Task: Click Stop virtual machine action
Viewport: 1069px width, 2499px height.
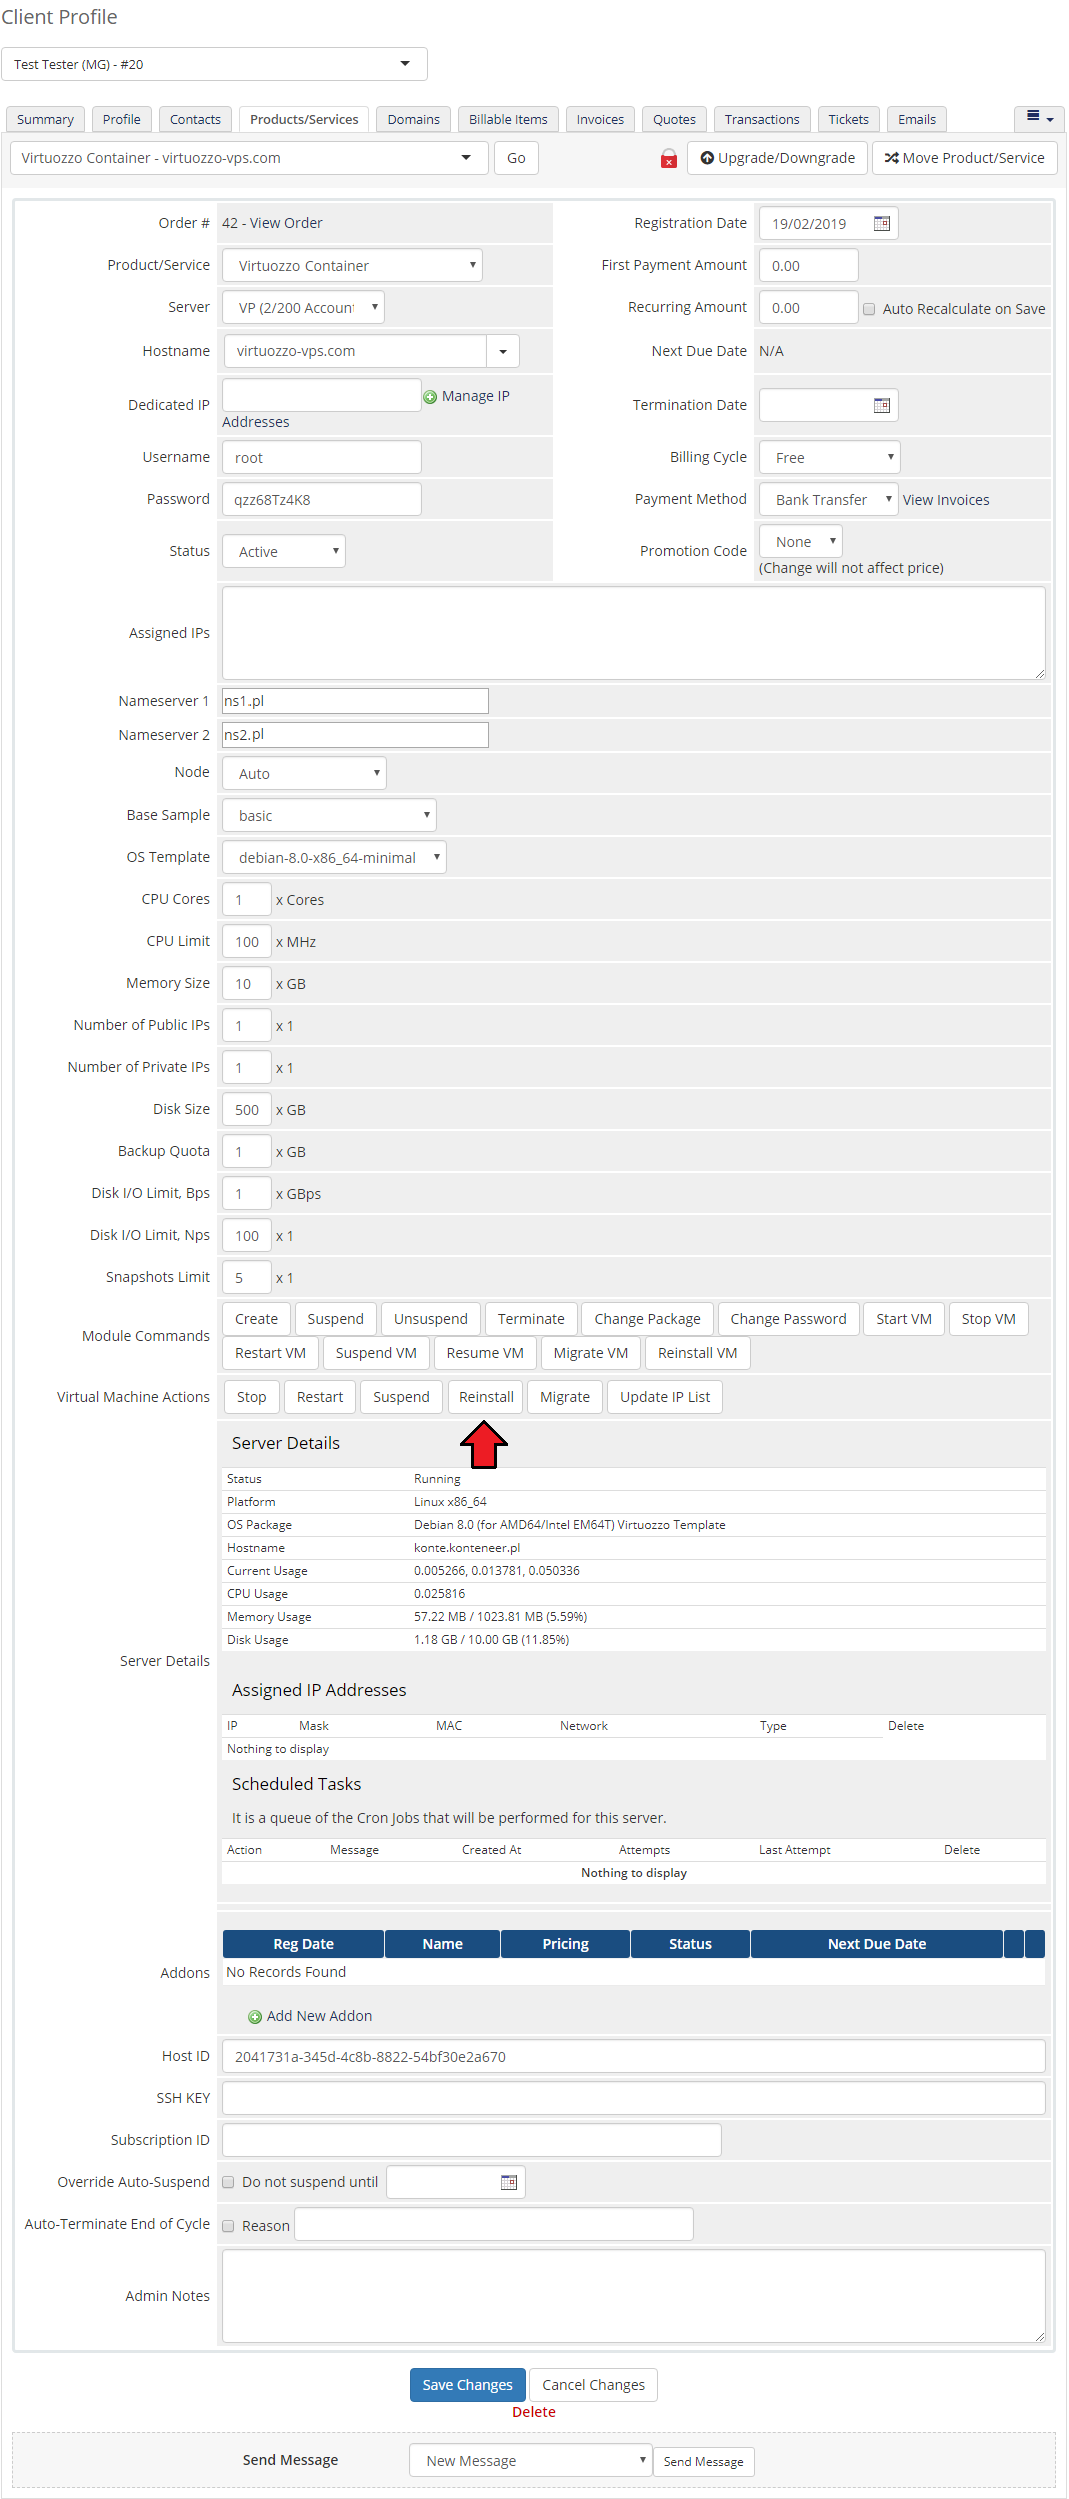Action: tap(252, 1397)
